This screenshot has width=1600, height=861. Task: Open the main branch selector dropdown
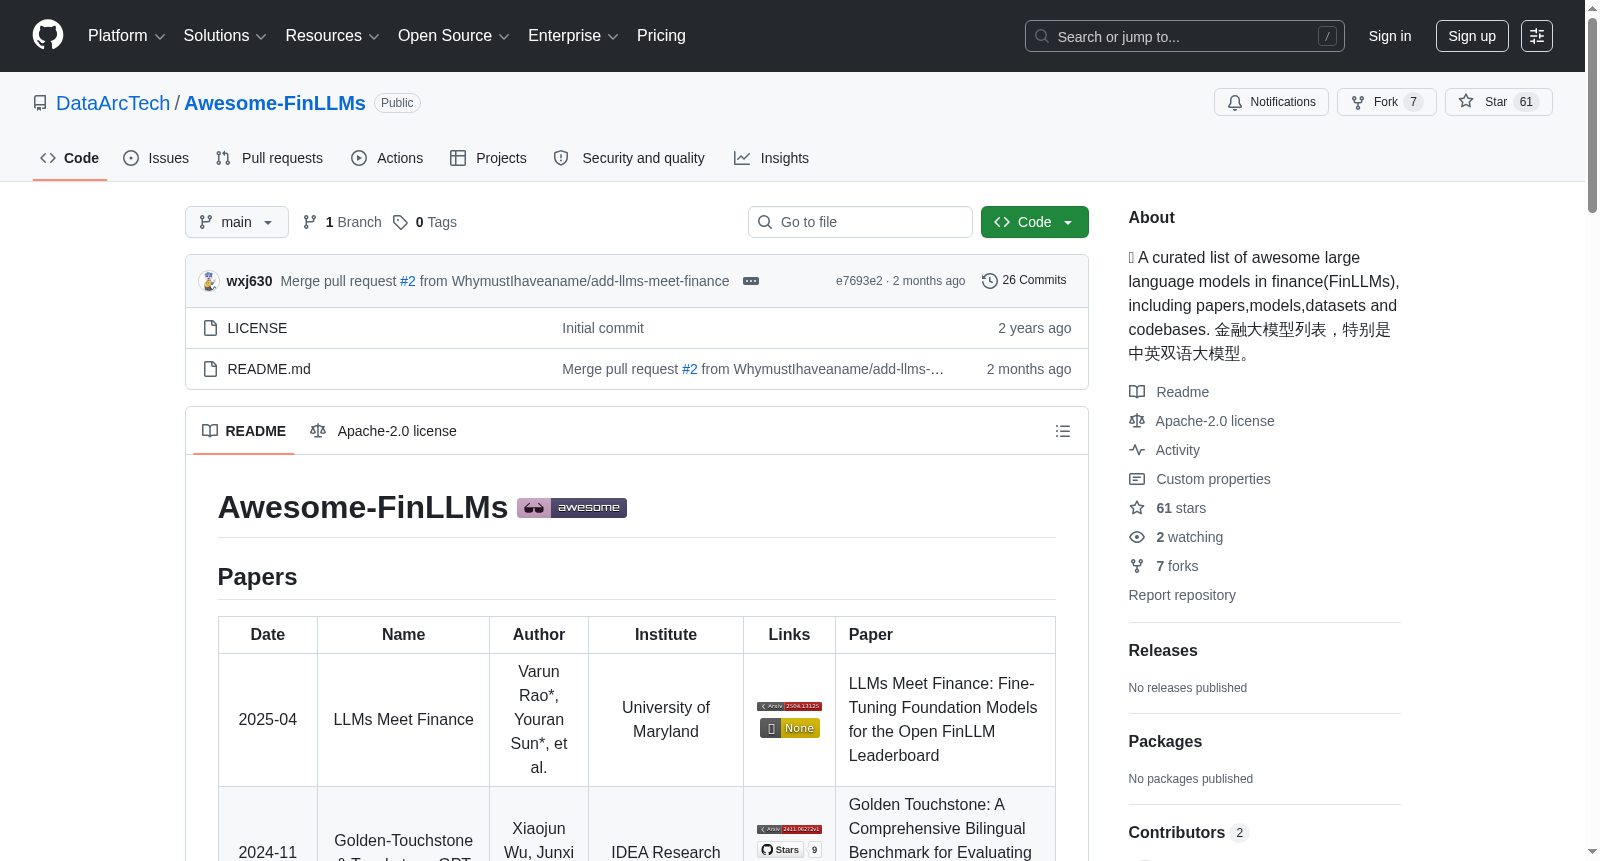[x=237, y=222]
